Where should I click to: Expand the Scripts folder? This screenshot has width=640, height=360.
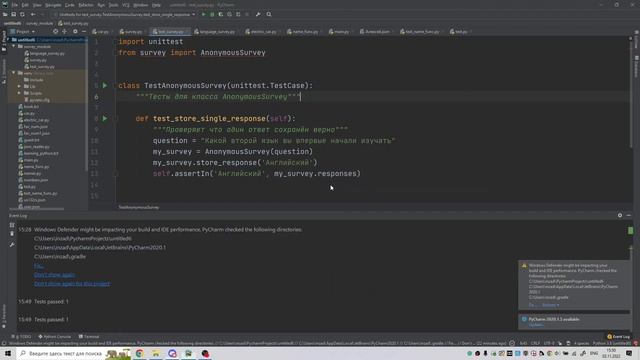(19, 93)
